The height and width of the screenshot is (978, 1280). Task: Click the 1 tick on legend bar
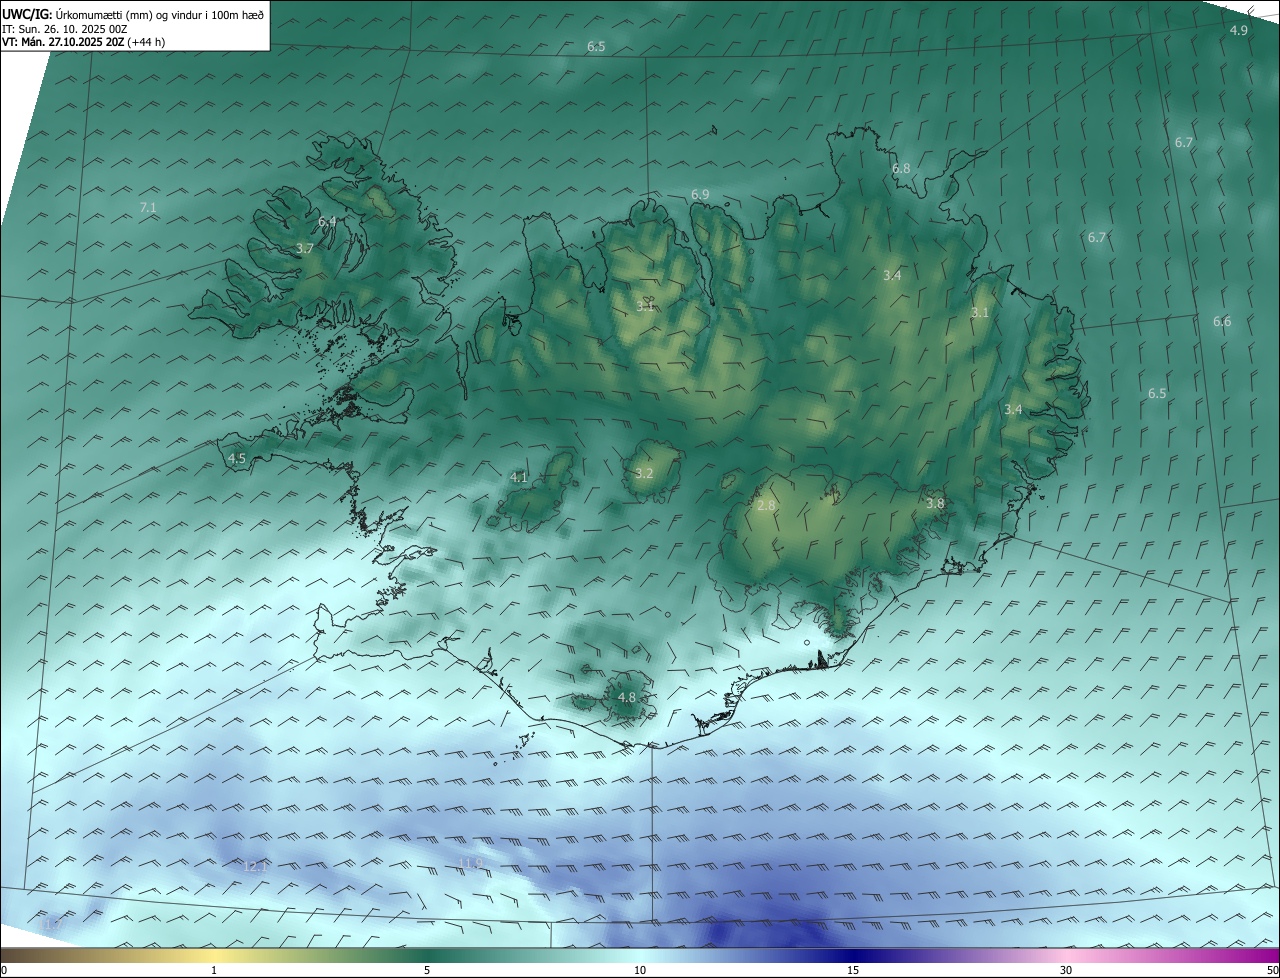[214, 970]
